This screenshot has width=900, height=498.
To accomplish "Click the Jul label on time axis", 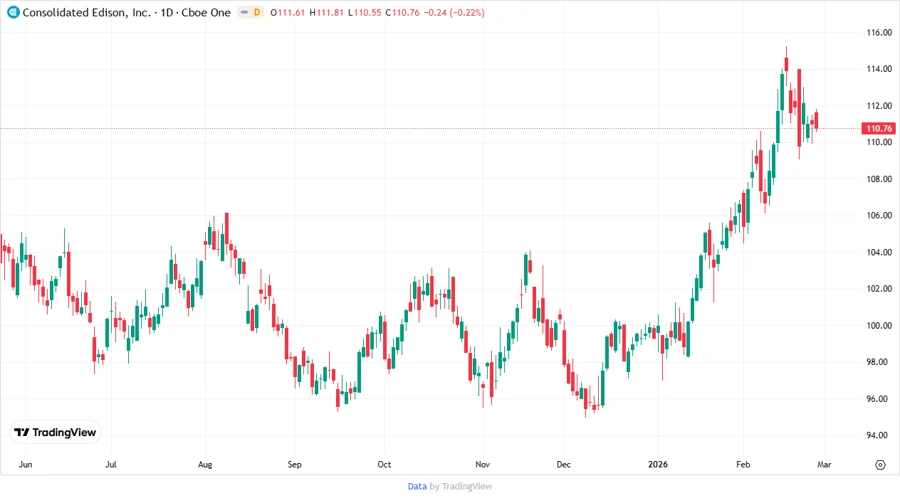I will point(111,464).
